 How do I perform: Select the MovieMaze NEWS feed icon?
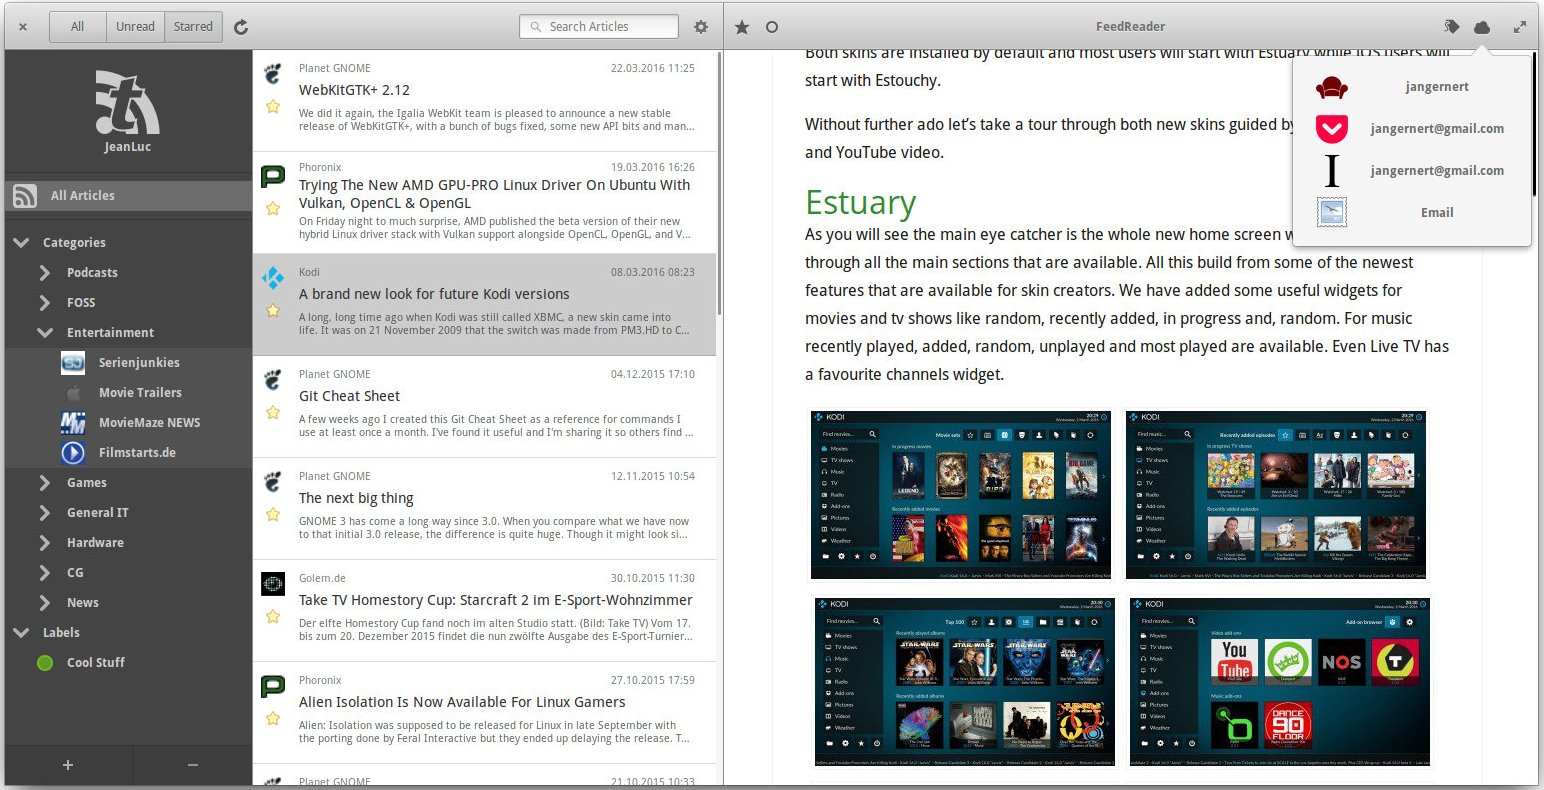[72, 422]
